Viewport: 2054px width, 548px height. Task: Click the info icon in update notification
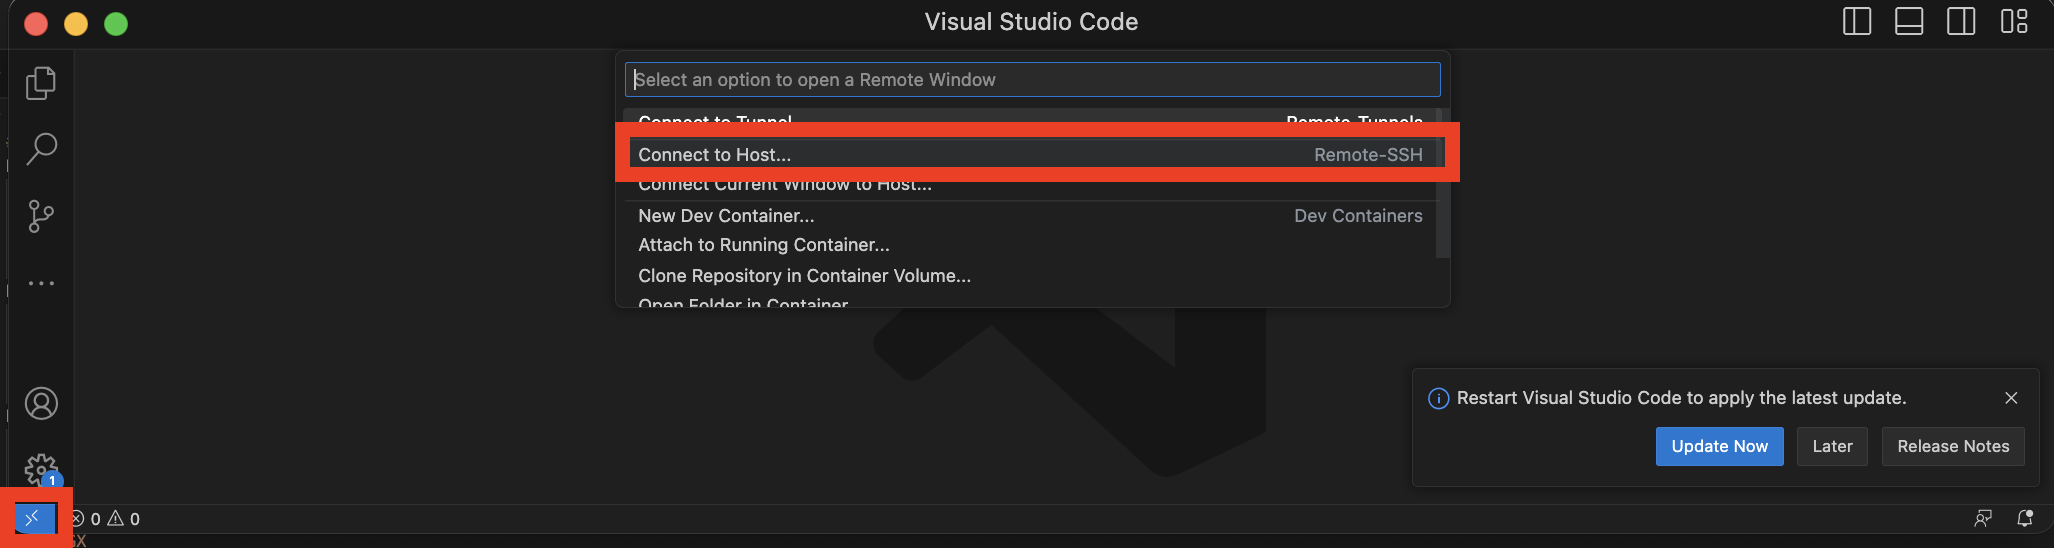point(1438,399)
